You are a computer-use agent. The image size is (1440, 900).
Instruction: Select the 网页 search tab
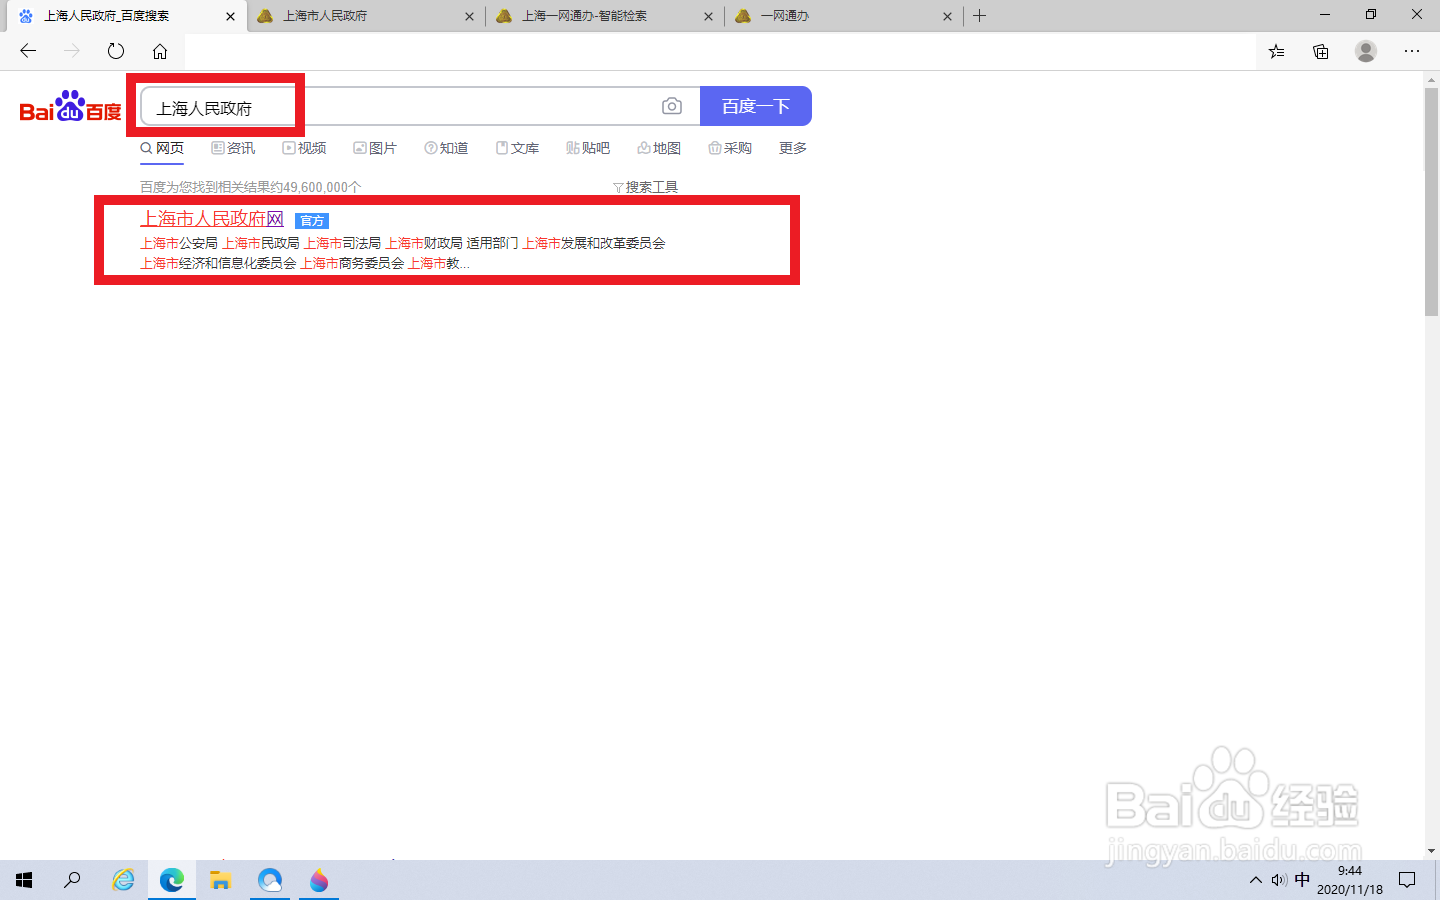(x=162, y=148)
